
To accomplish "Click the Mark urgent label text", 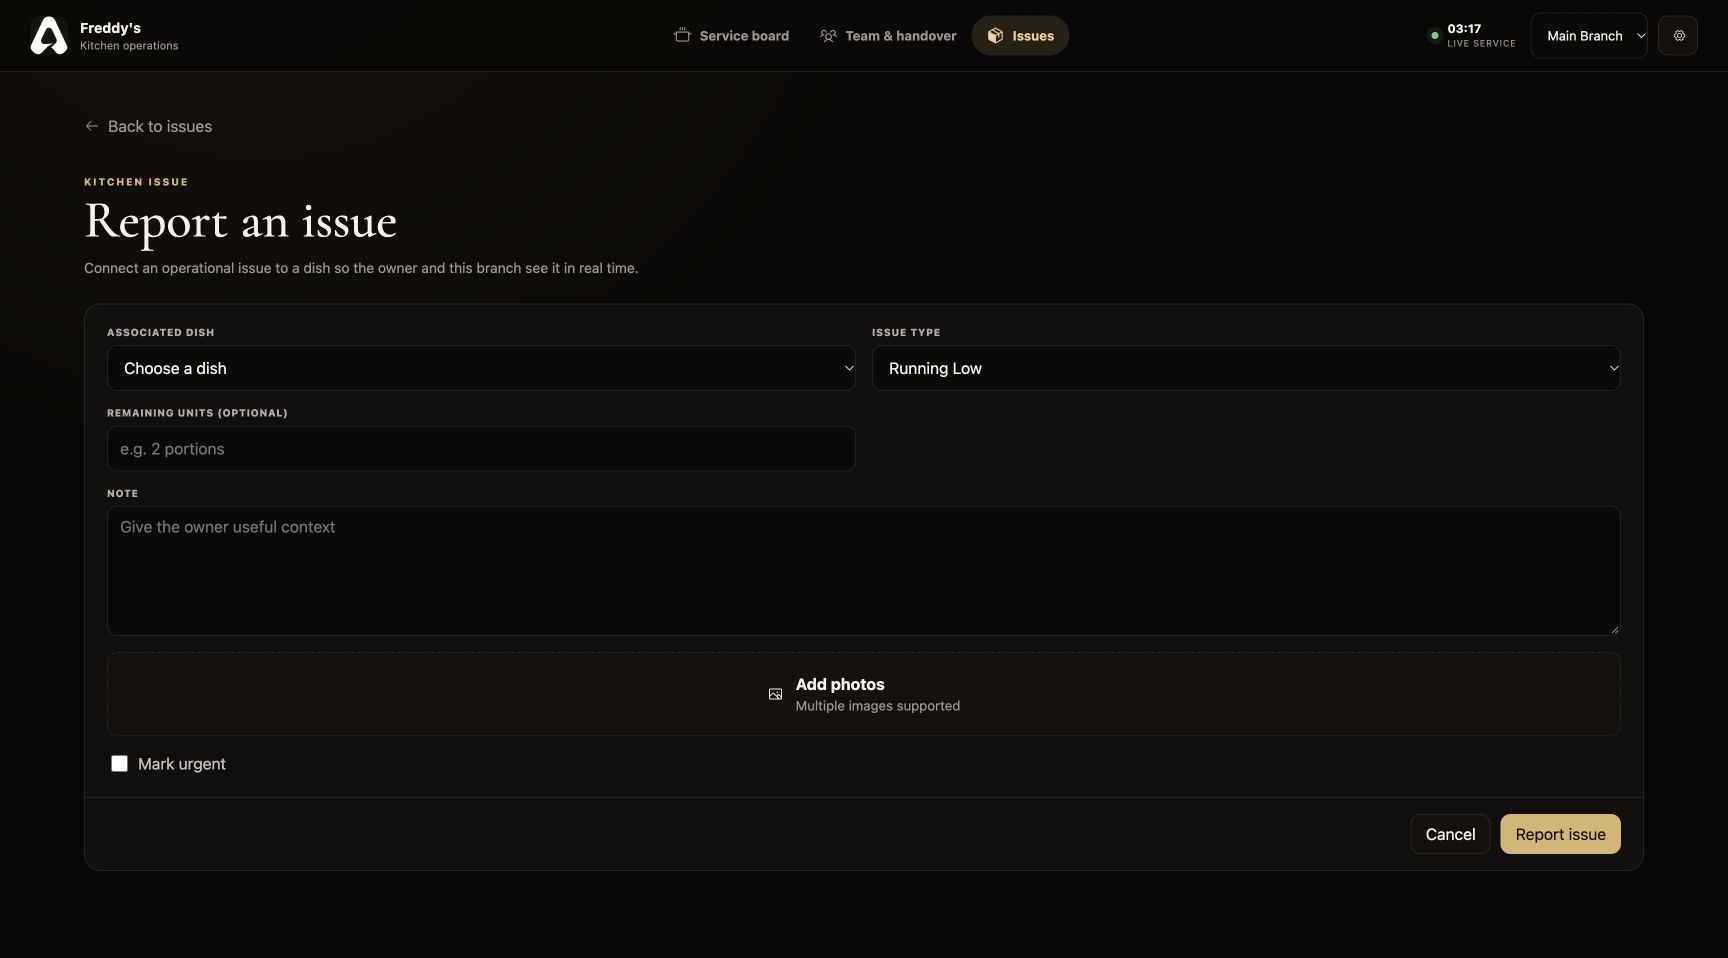I will point(182,764).
